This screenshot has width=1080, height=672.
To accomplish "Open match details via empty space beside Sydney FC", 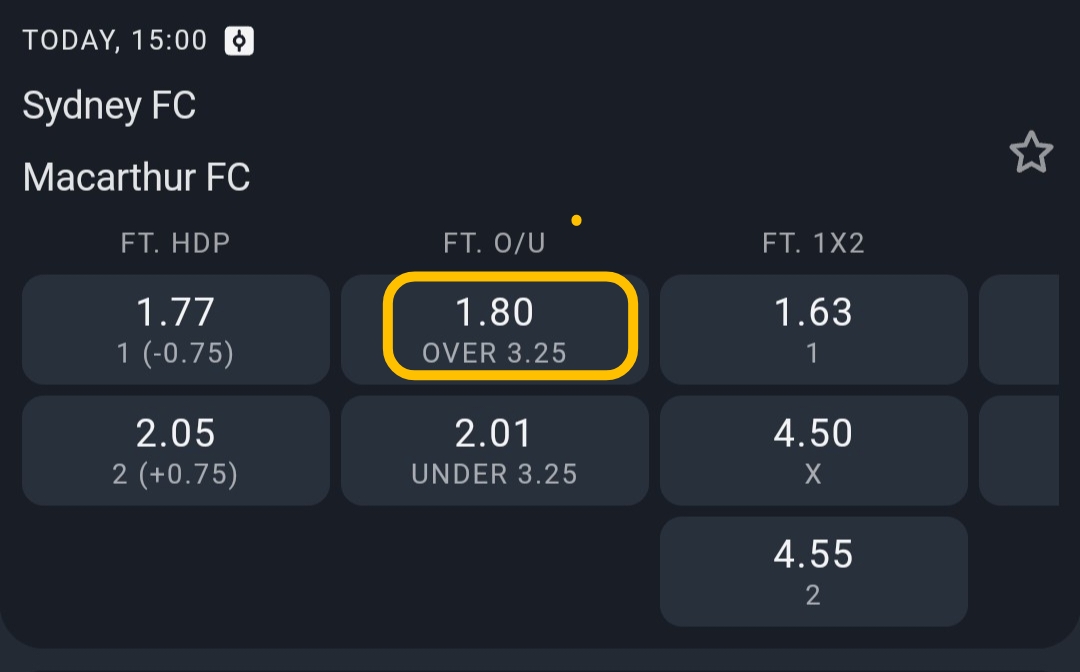I will pyautogui.click(x=600, y=105).
